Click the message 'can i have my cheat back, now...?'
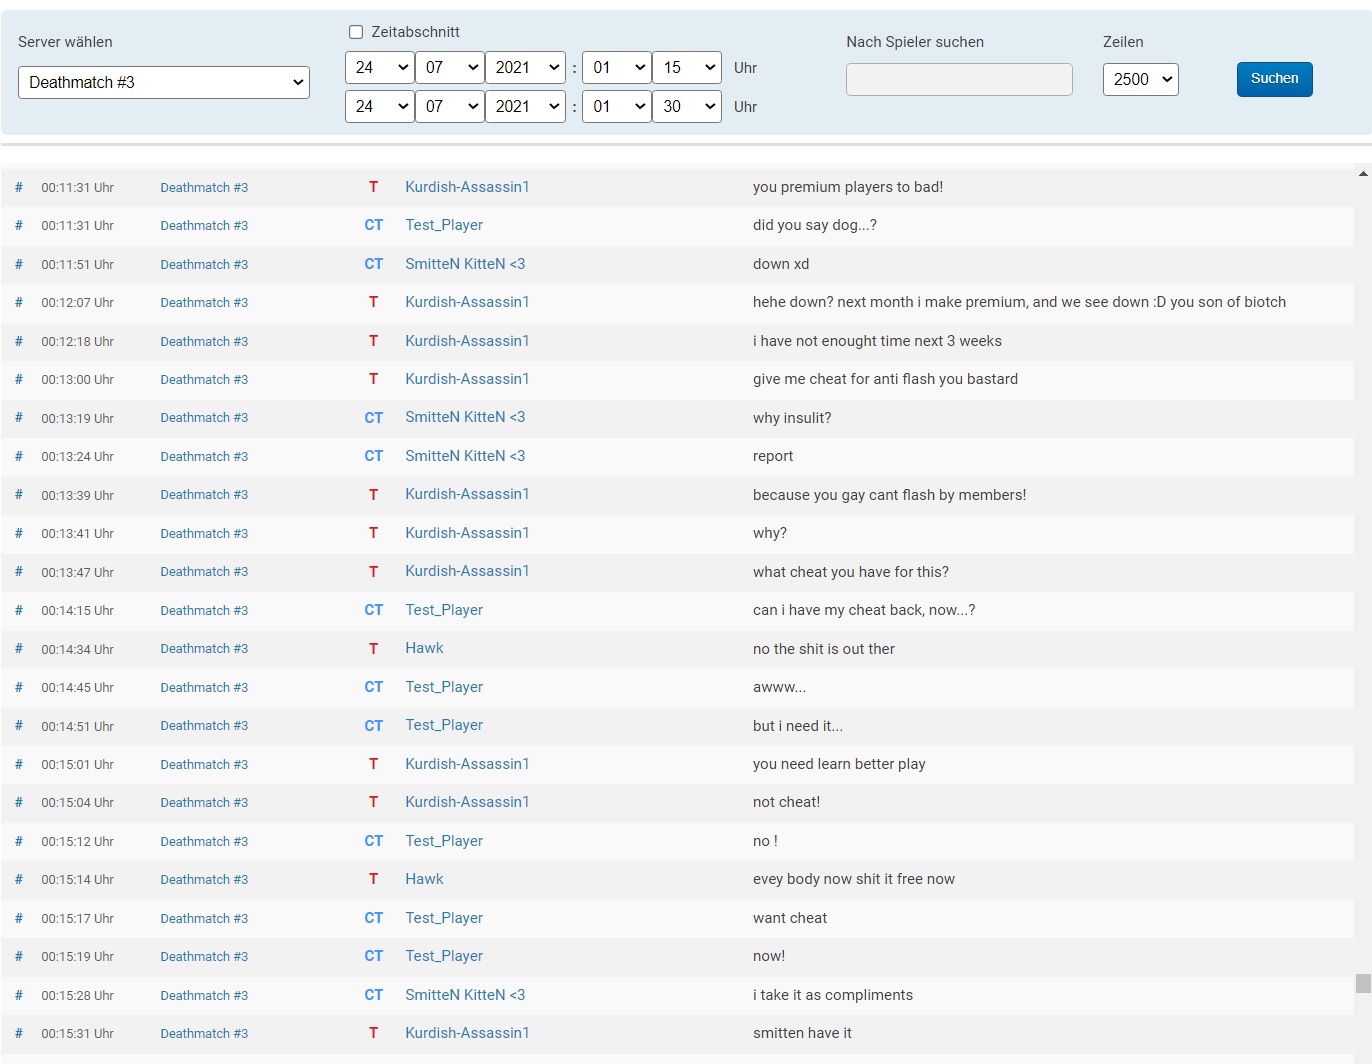 [x=864, y=610]
